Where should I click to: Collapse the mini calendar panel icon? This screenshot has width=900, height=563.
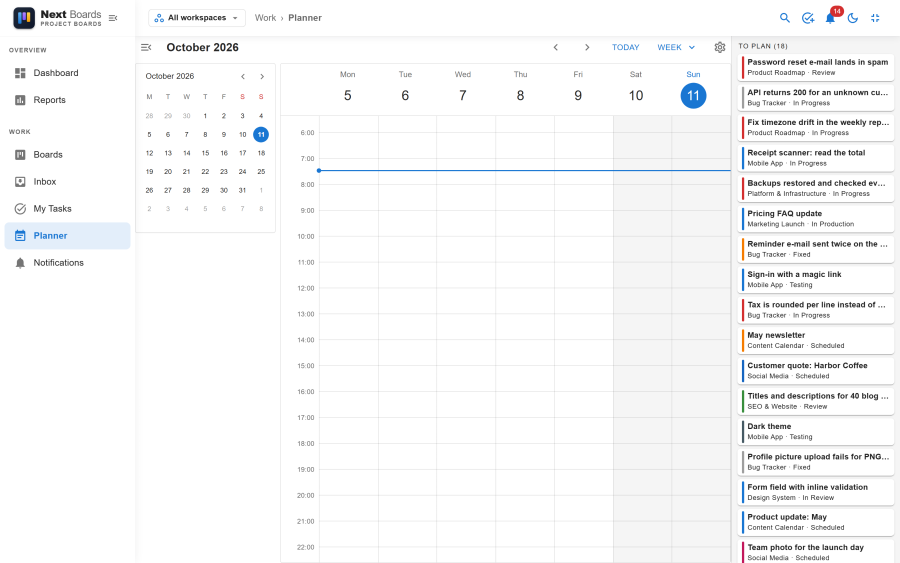146,47
